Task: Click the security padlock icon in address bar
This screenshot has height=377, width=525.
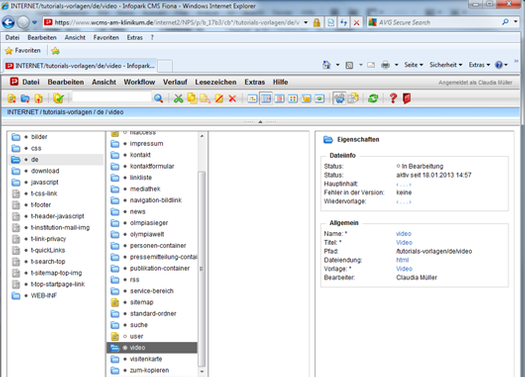Action: (x=316, y=22)
